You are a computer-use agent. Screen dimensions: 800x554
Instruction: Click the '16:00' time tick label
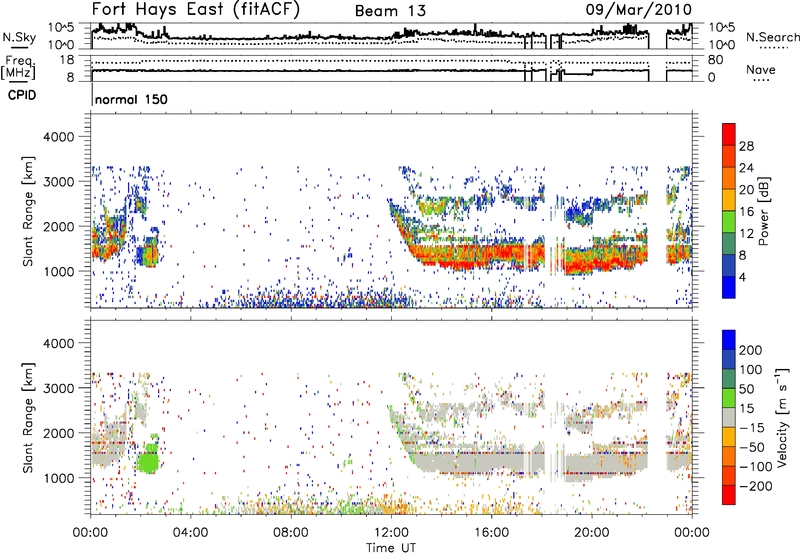[x=491, y=533]
